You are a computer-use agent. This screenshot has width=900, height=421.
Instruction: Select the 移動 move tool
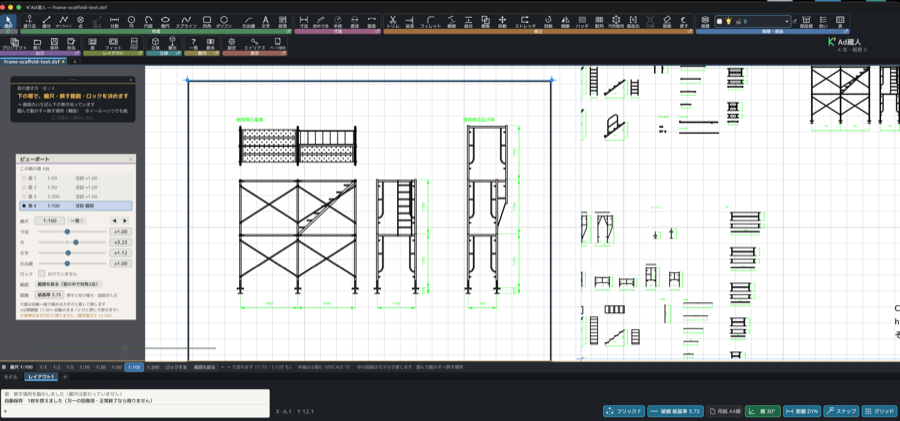coord(502,21)
